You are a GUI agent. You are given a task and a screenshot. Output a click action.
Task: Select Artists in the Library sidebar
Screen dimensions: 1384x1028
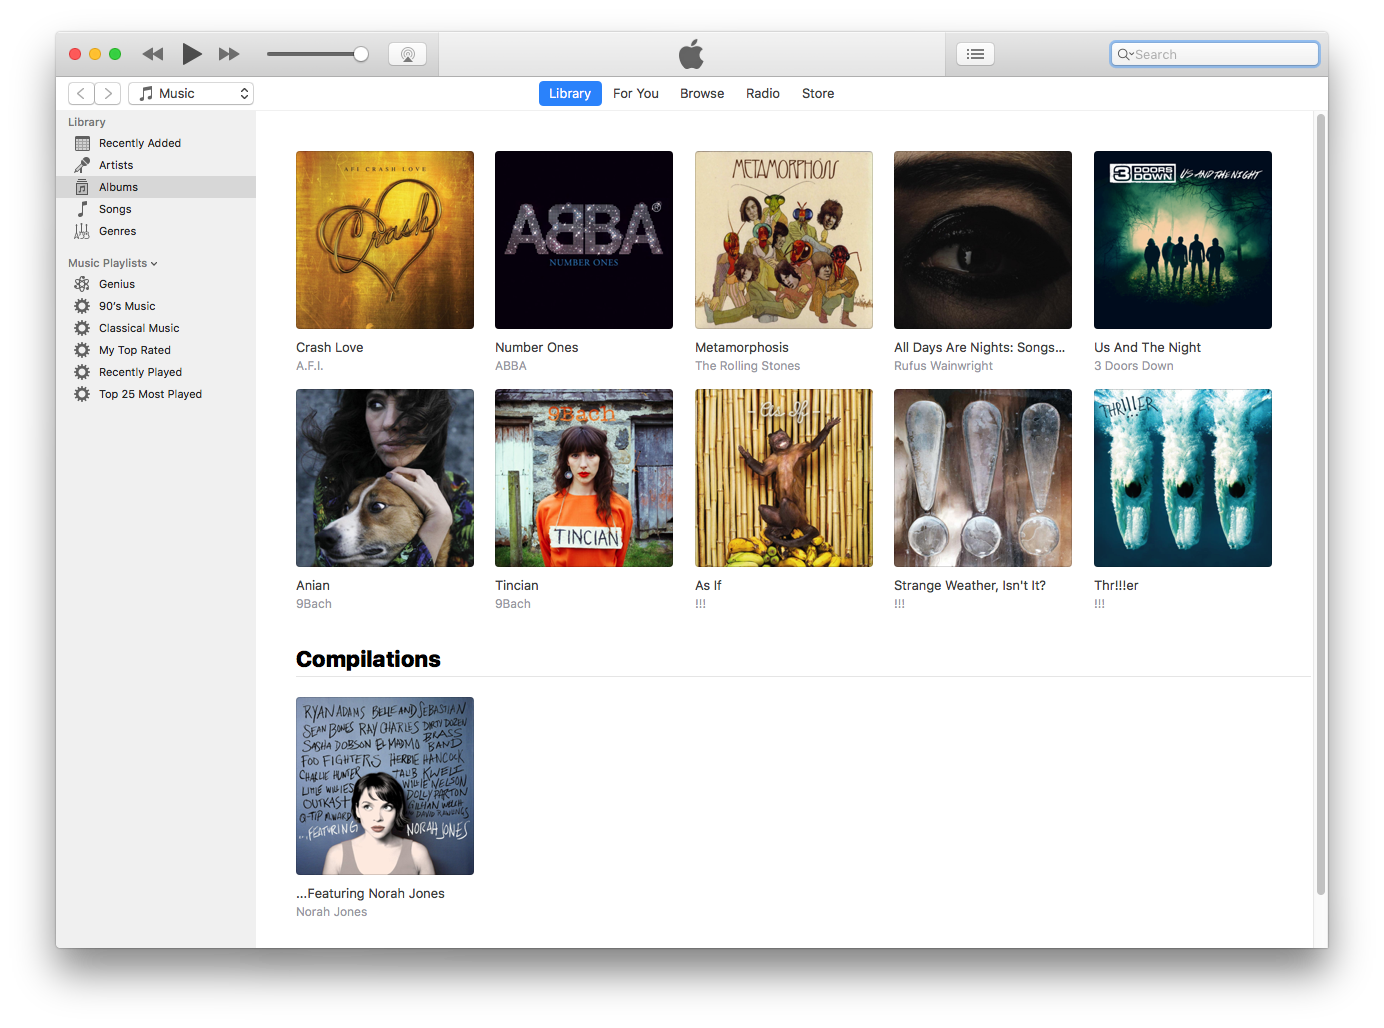pyautogui.click(x=116, y=165)
